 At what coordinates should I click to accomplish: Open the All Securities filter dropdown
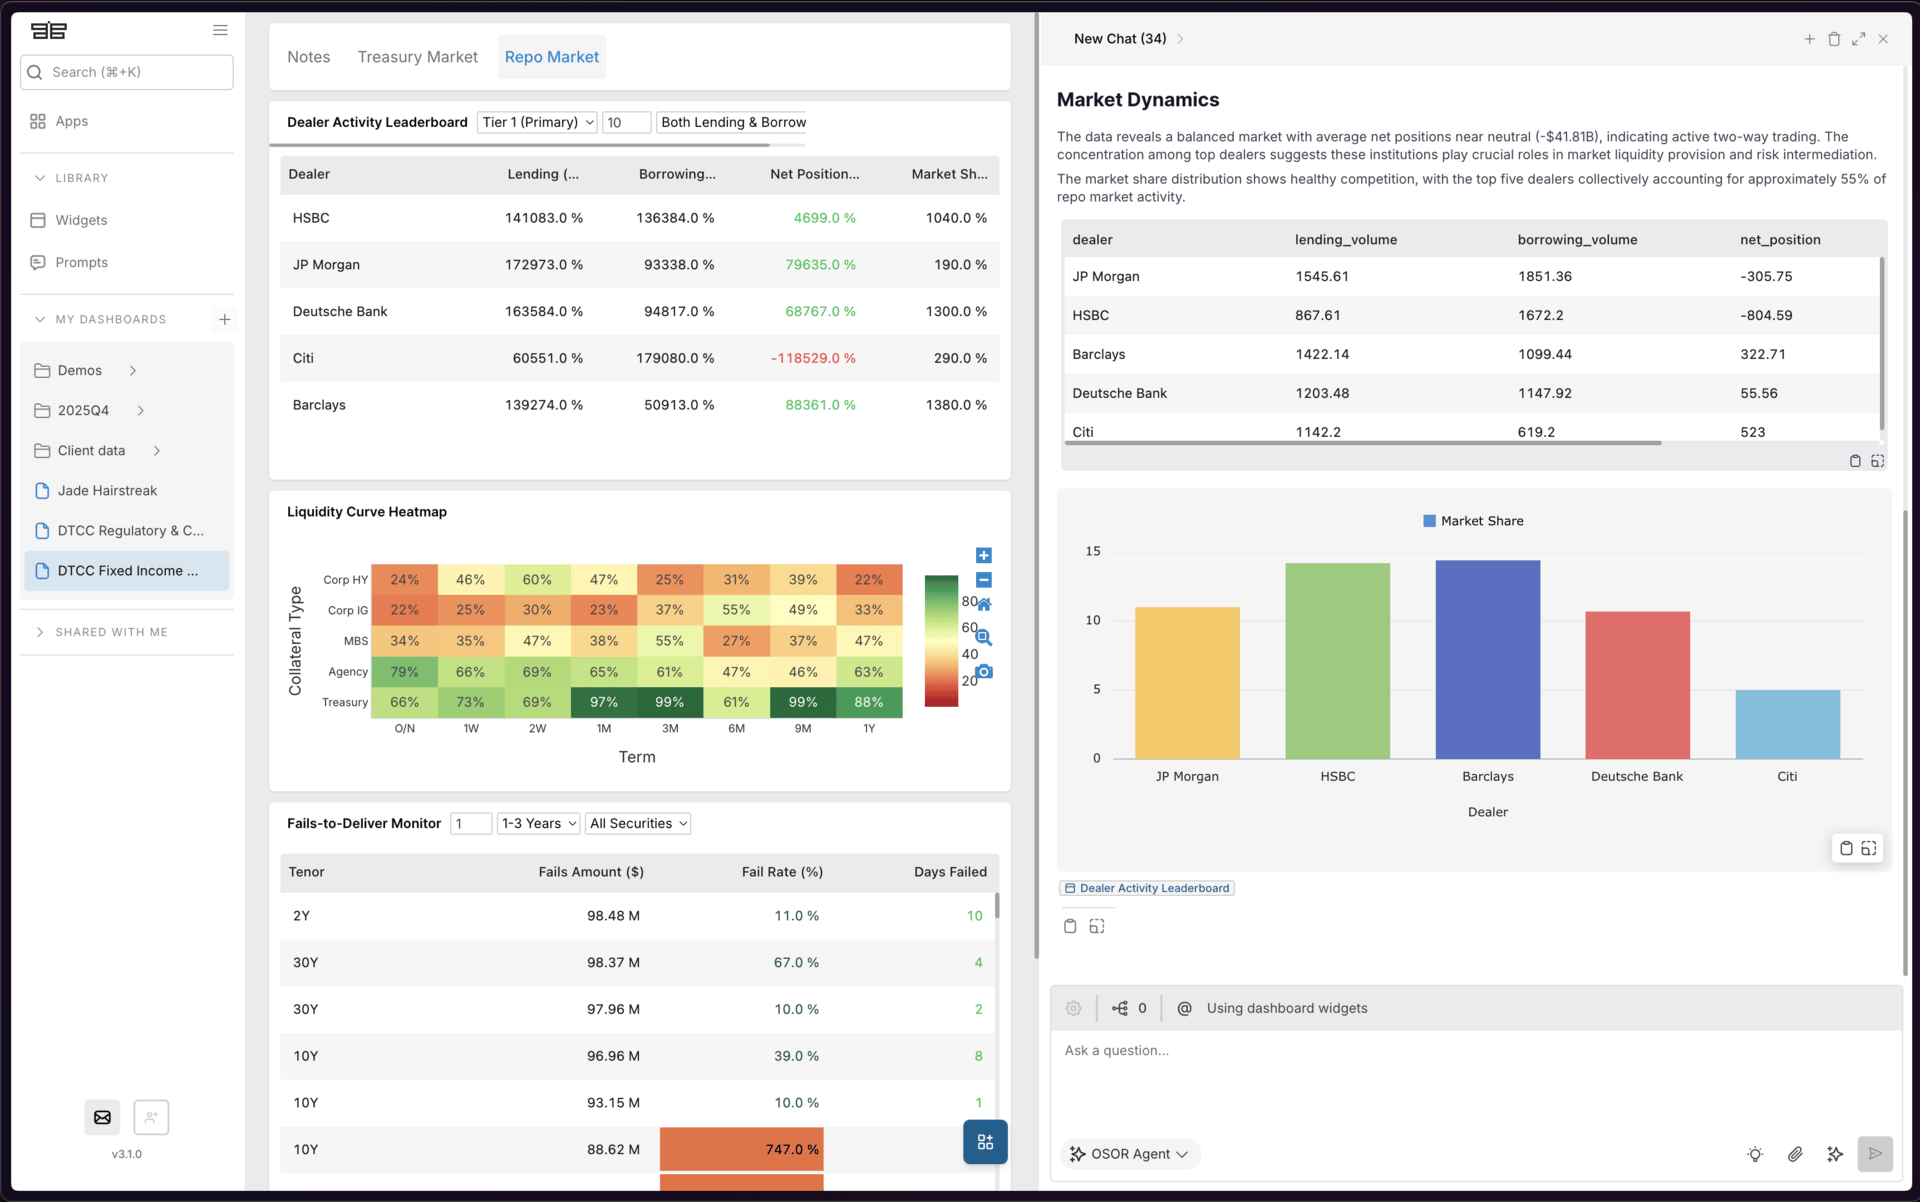(637, 823)
